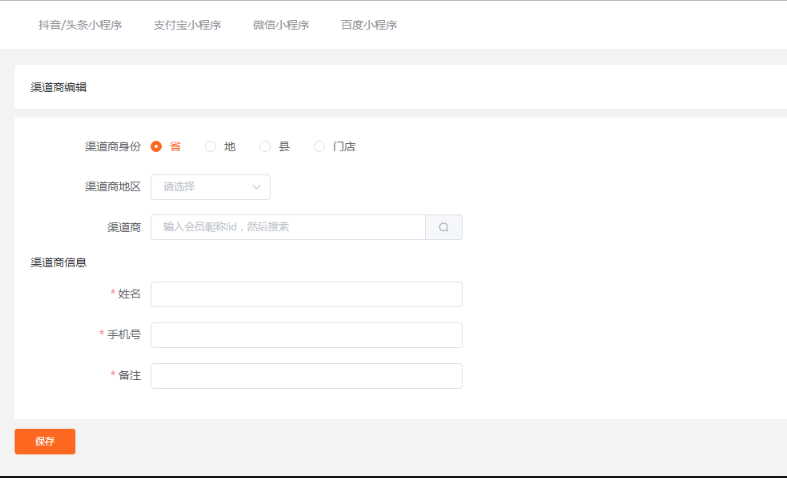The image size is (787, 478).
Task: Click the member nickname search field
Action: tap(288, 227)
